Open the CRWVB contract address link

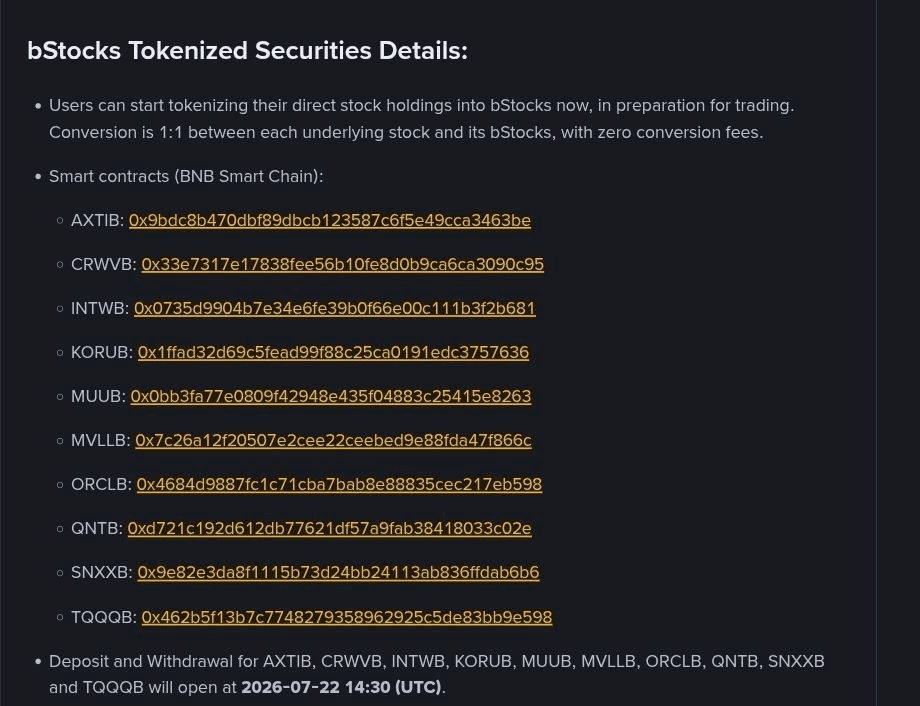tap(343, 264)
